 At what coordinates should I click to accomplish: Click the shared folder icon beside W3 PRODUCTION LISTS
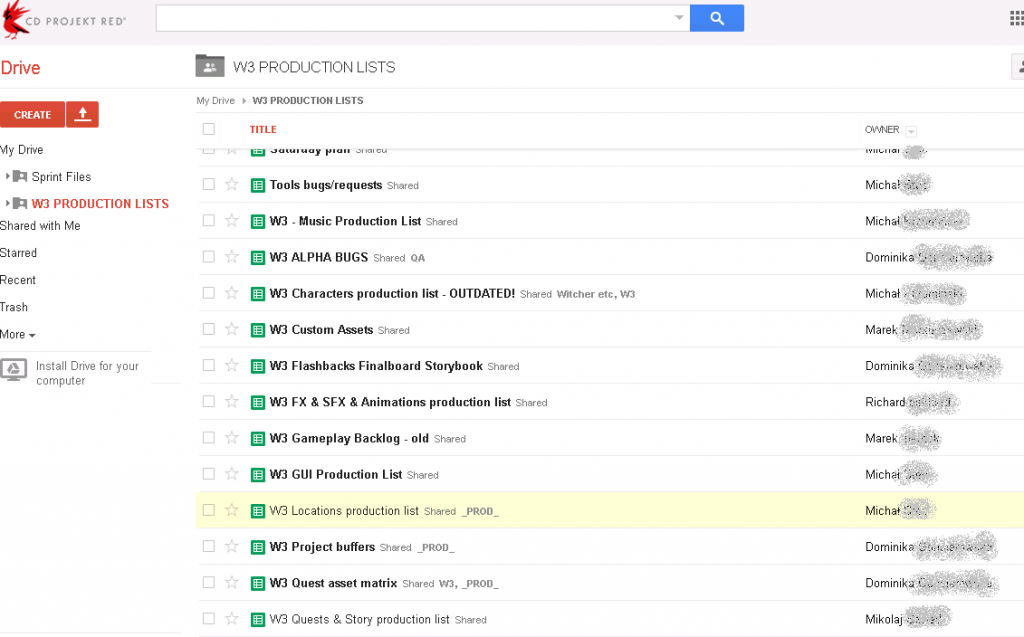coord(210,67)
